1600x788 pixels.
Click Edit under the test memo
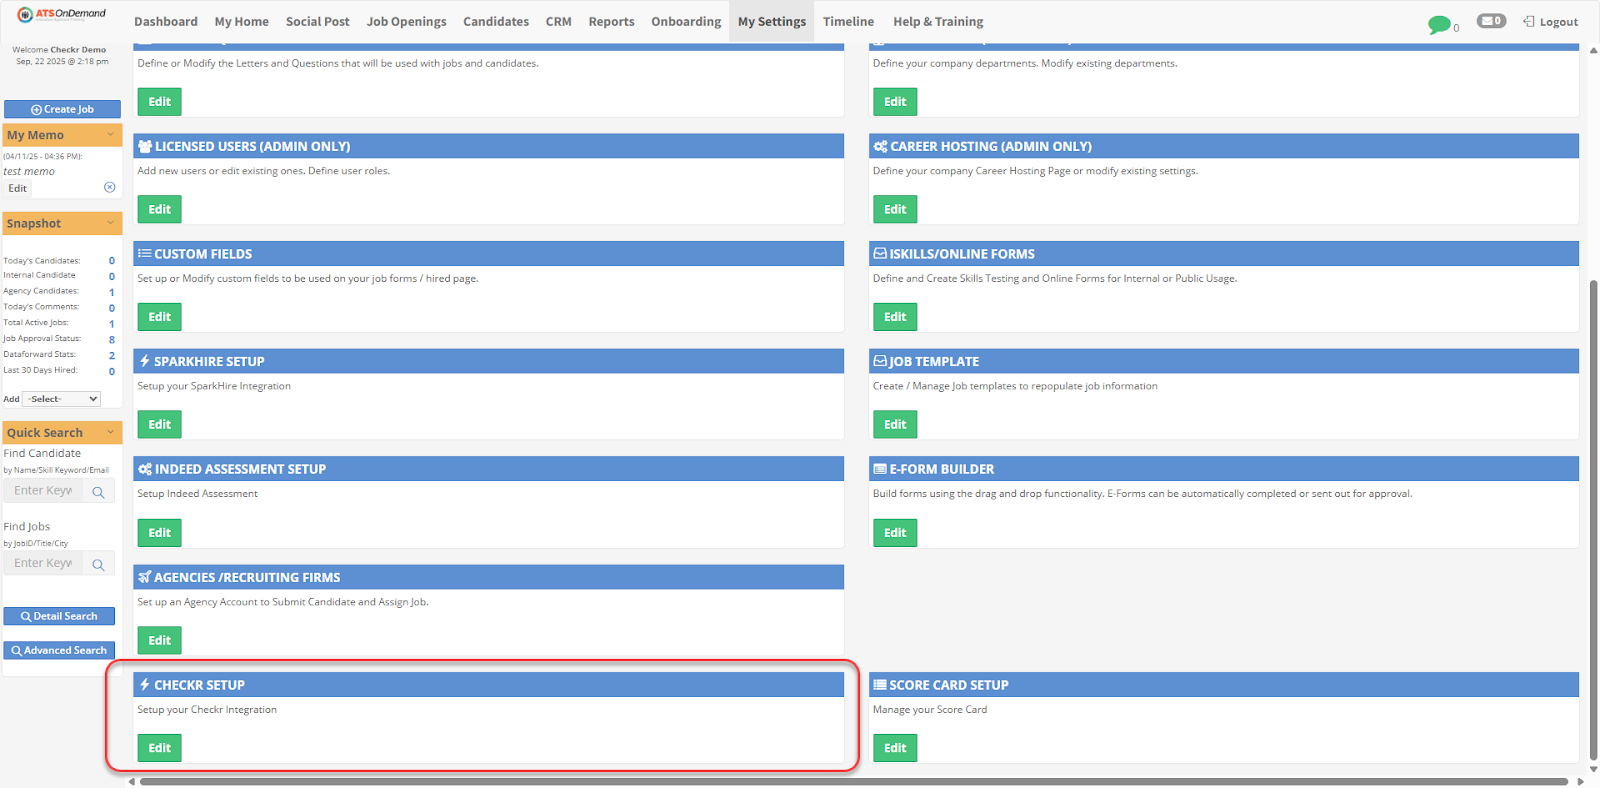18,188
